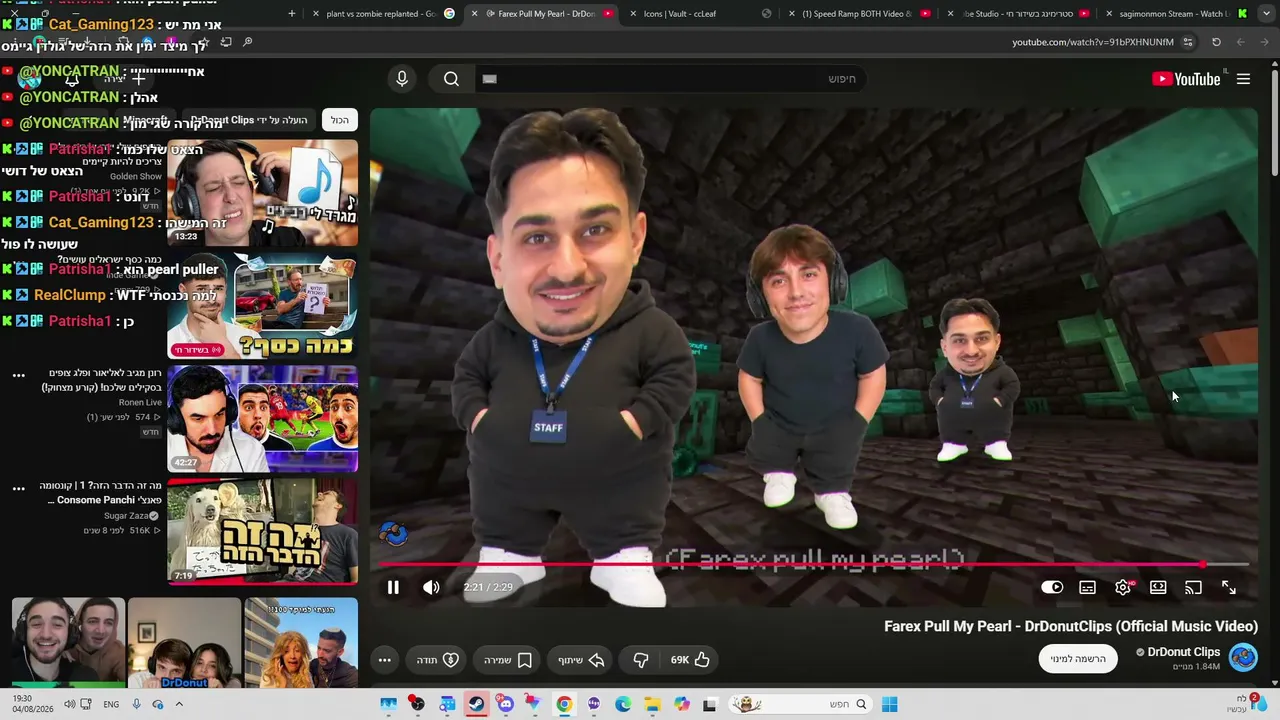Click the 2:21 / 2:29 time display

(488, 588)
